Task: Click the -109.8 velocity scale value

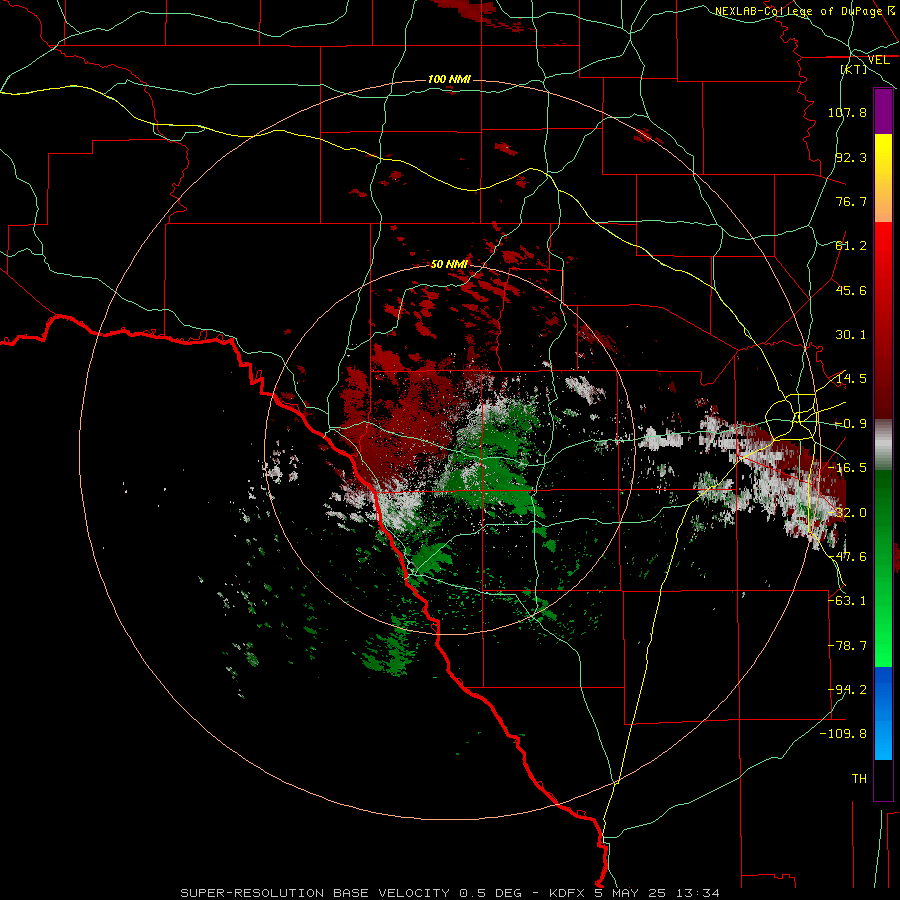Action: (x=843, y=734)
